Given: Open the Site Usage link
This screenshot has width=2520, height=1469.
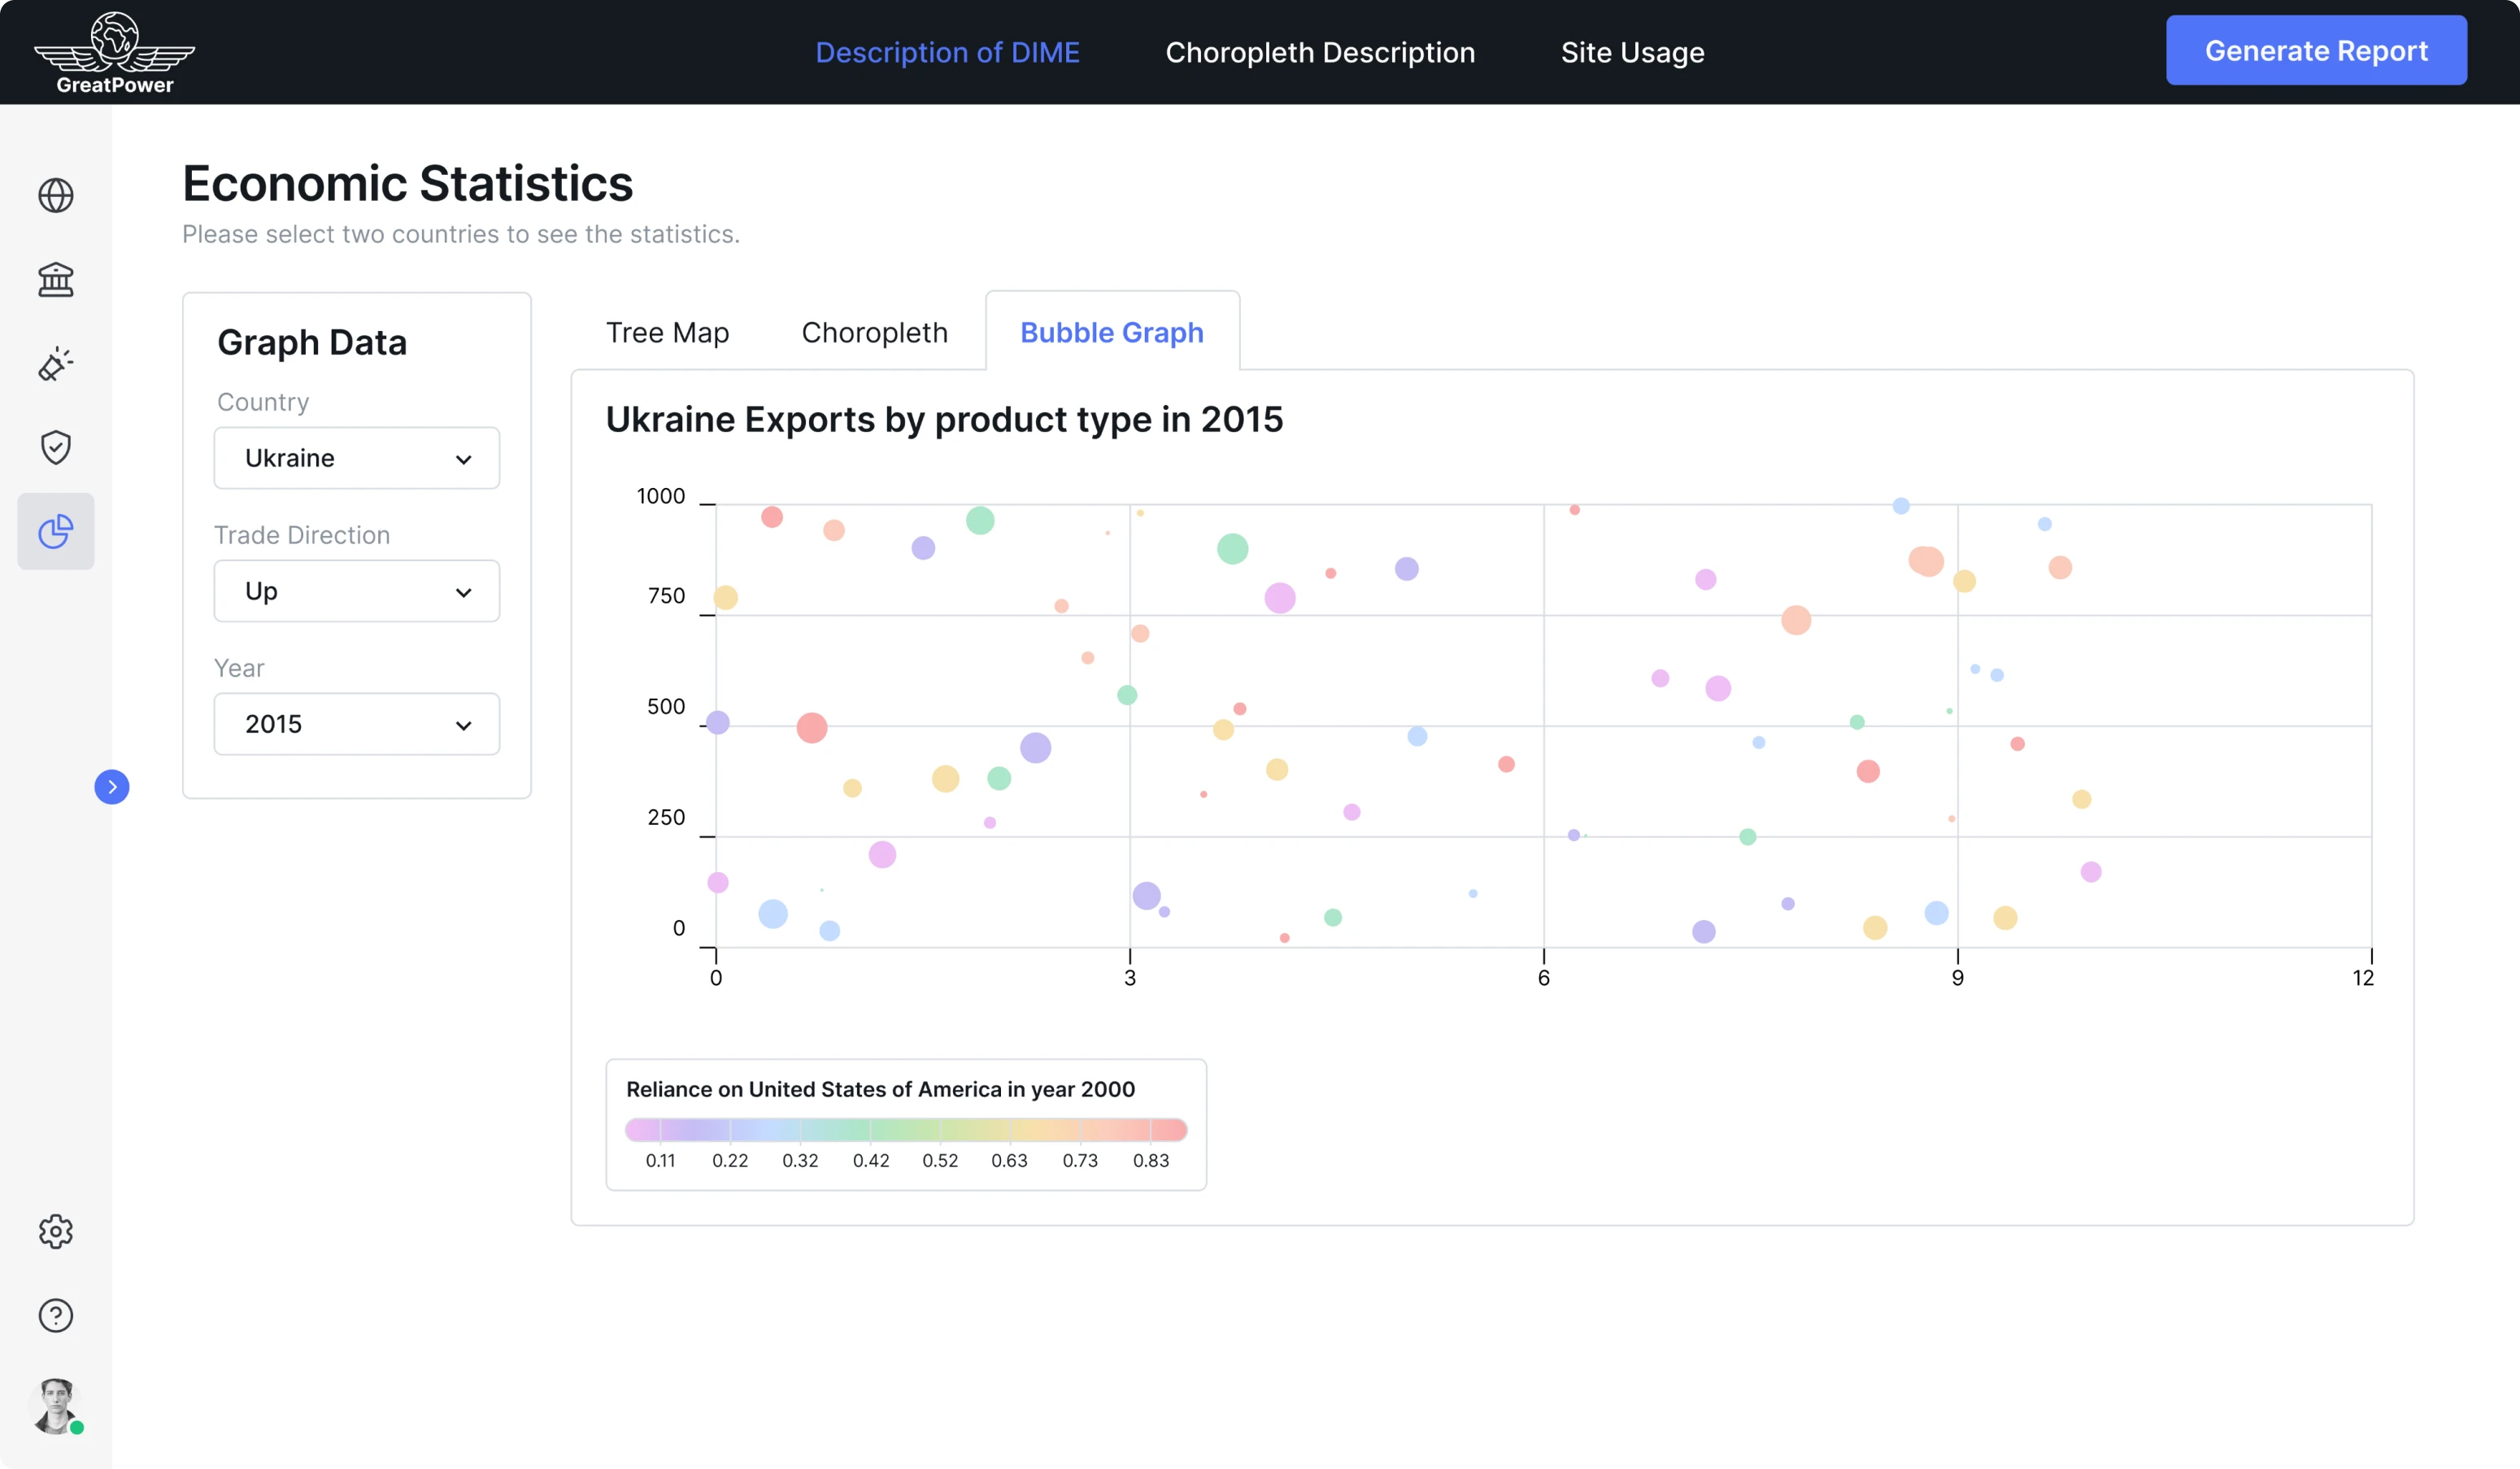Looking at the screenshot, I should (x=1632, y=52).
